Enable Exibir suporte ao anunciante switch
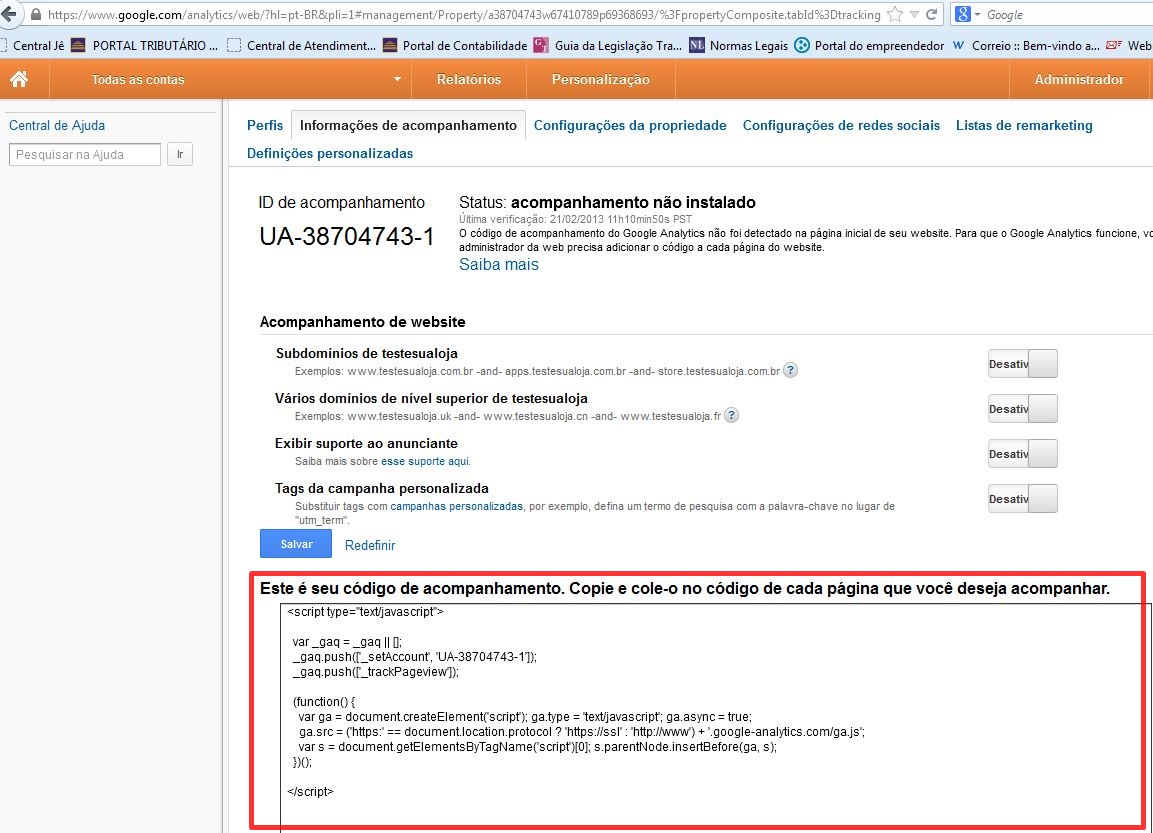Screen dimensions: 1153x833 point(1023,454)
